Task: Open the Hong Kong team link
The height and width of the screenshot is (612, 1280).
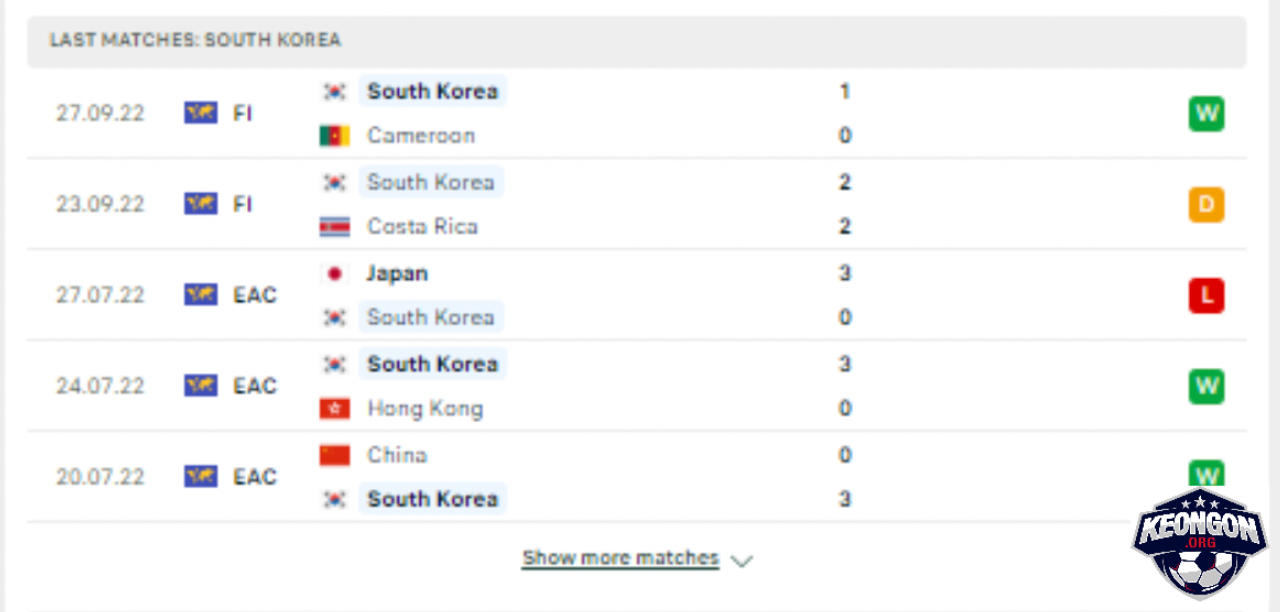Action: [425, 409]
